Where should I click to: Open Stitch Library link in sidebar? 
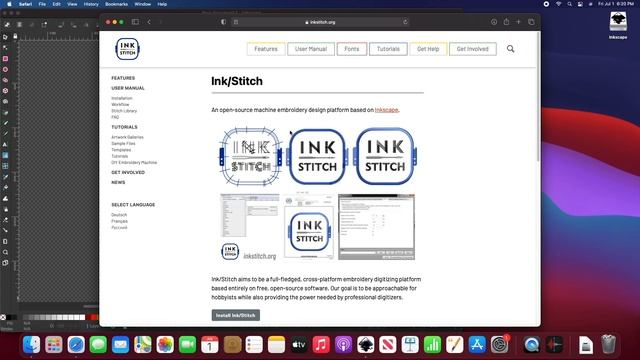[x=124, y=111]
